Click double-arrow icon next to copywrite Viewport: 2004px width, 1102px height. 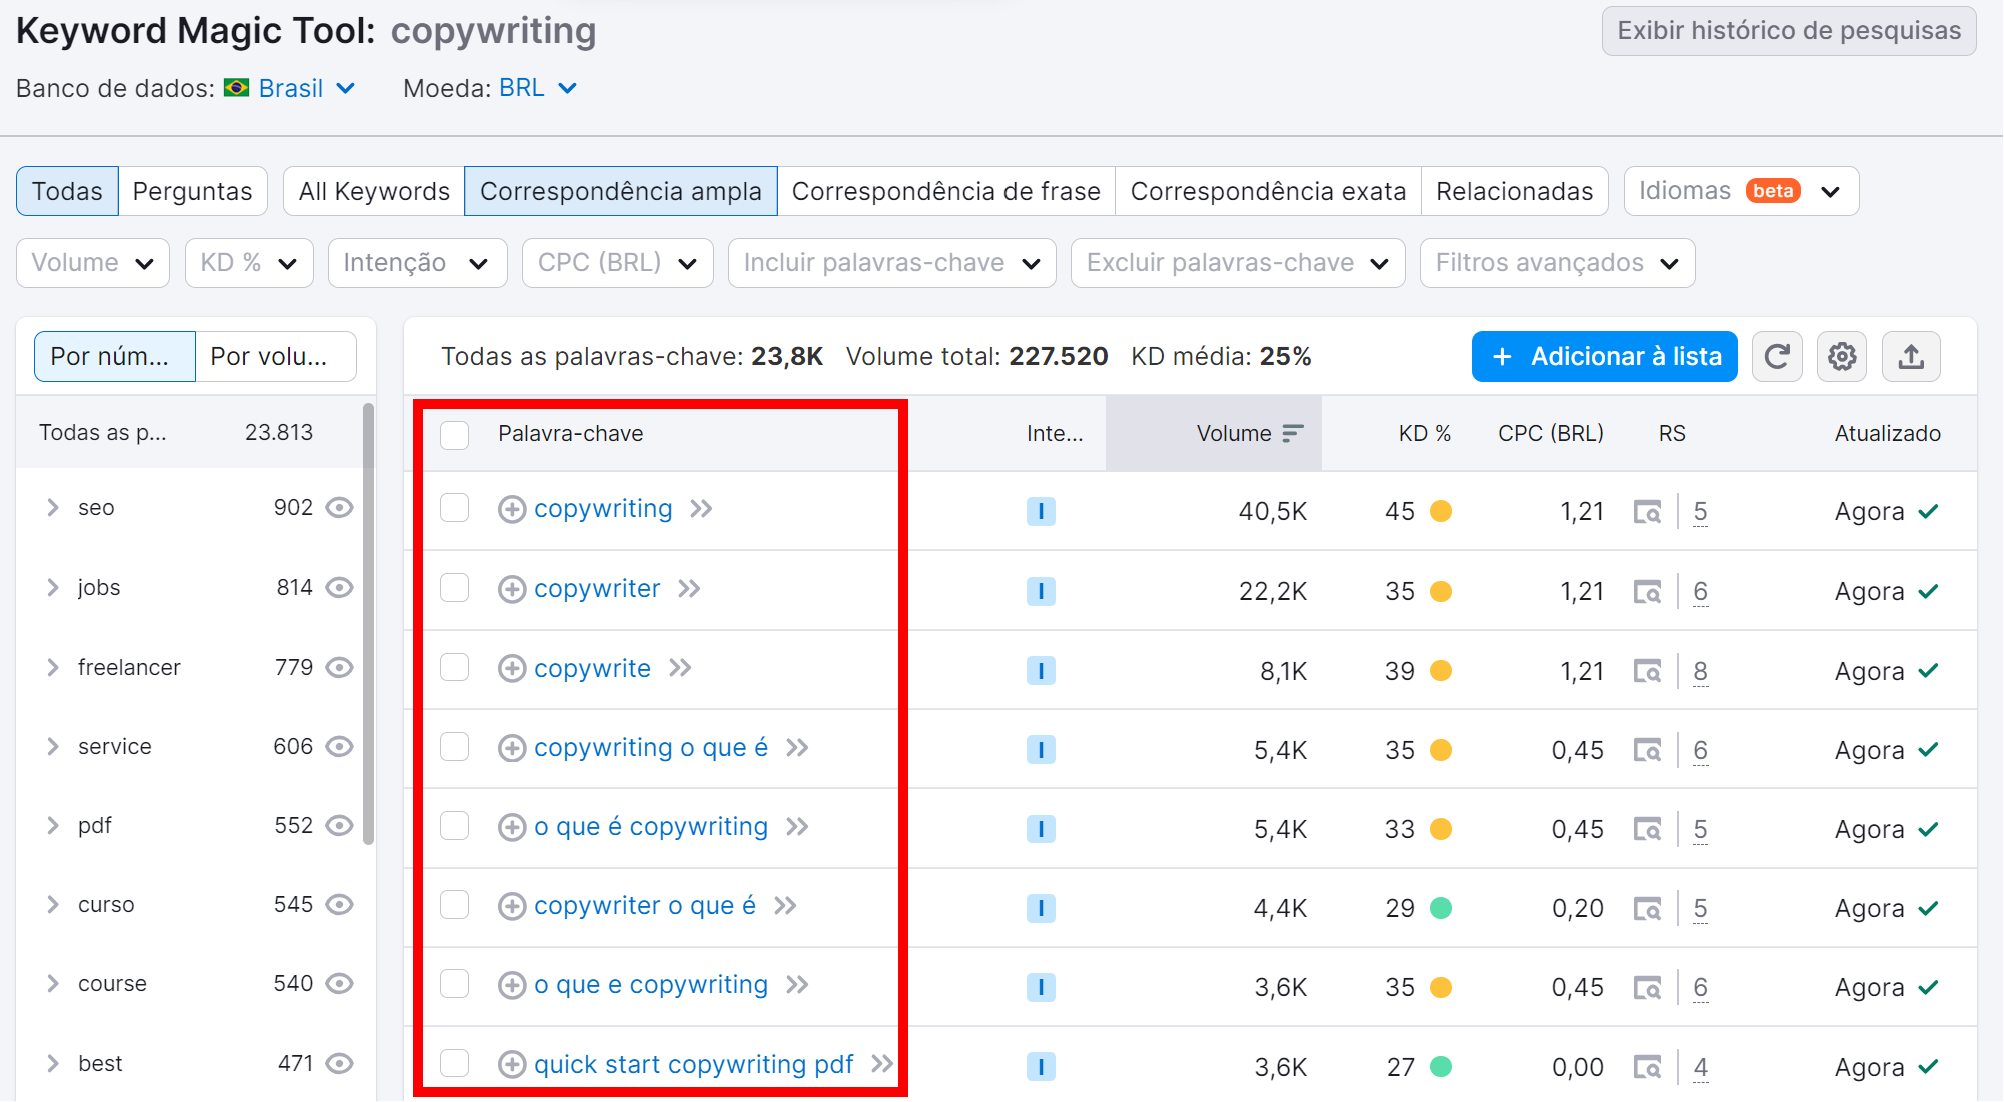click(680, 668)
